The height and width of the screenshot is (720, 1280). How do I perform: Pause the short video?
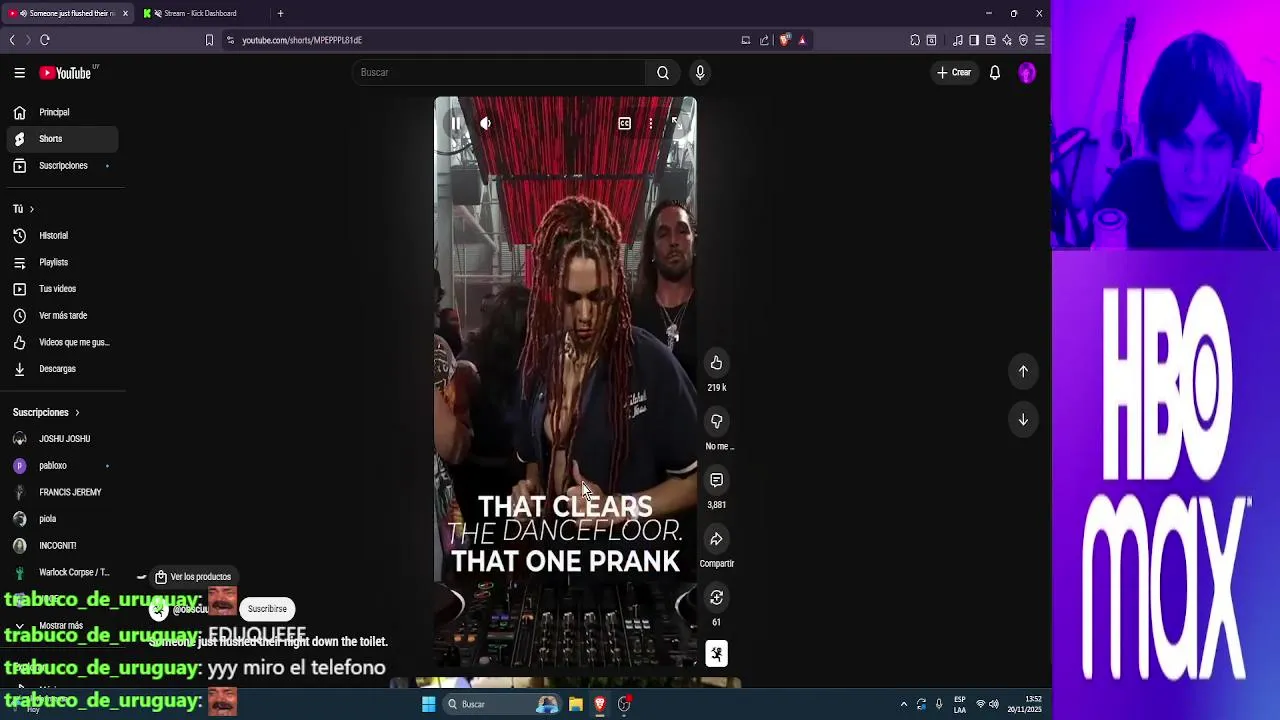[455, 124]
